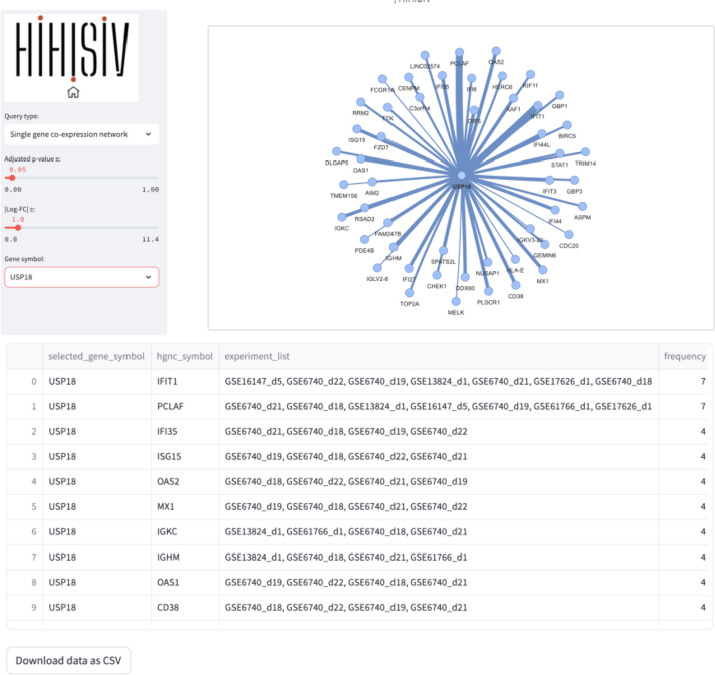Click the TOP2A node in the network

[409, 293]
